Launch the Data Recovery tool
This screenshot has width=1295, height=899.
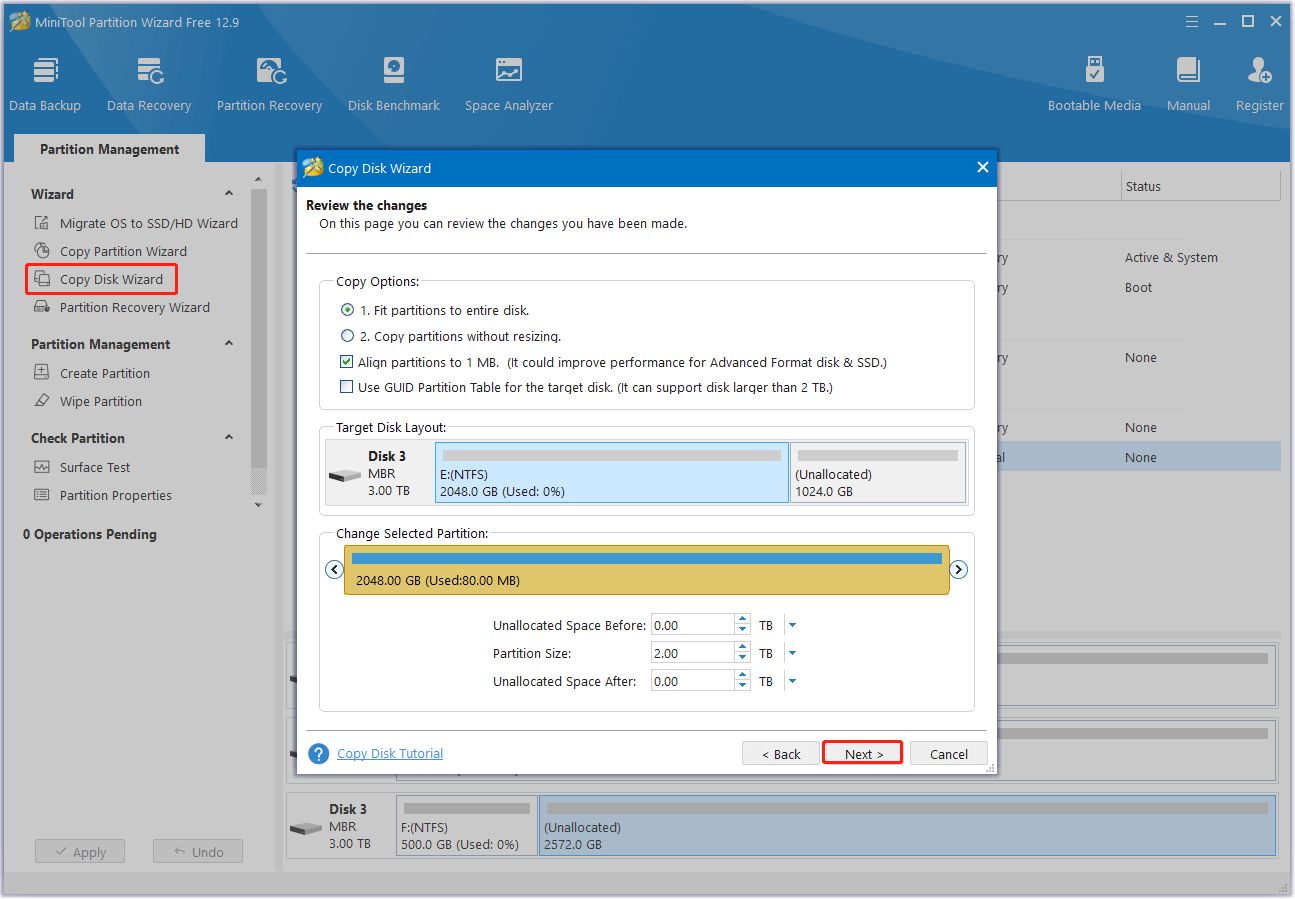click(x=149, y=84)
